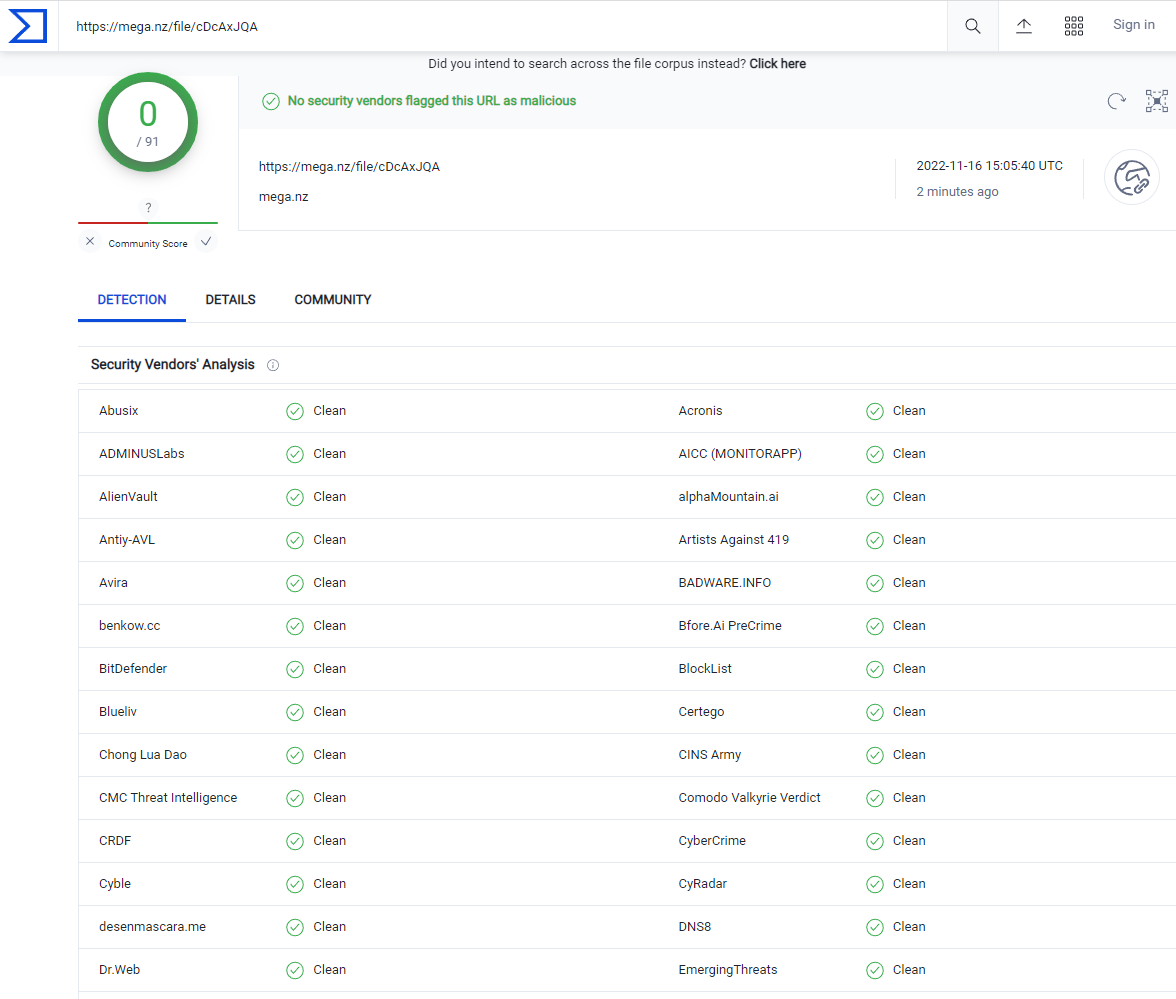This screenshot has width=1176, height=999.
Task: Click the Blueliv vendor name
Action: [118, 712]
